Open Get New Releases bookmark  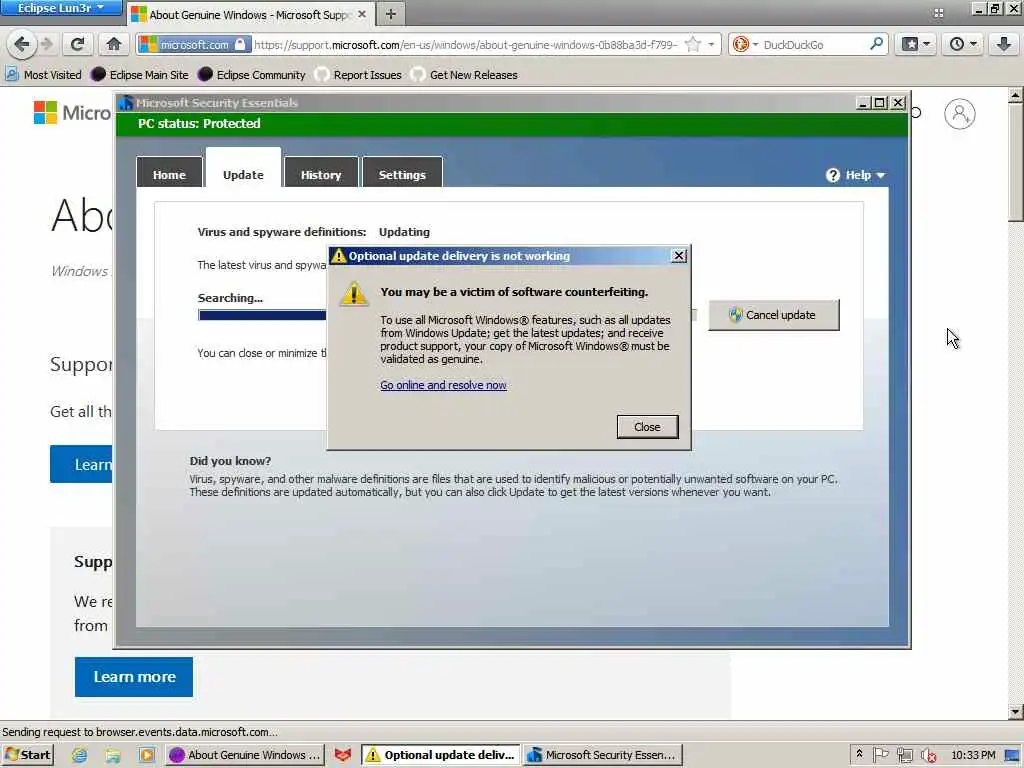coord(464,74)
